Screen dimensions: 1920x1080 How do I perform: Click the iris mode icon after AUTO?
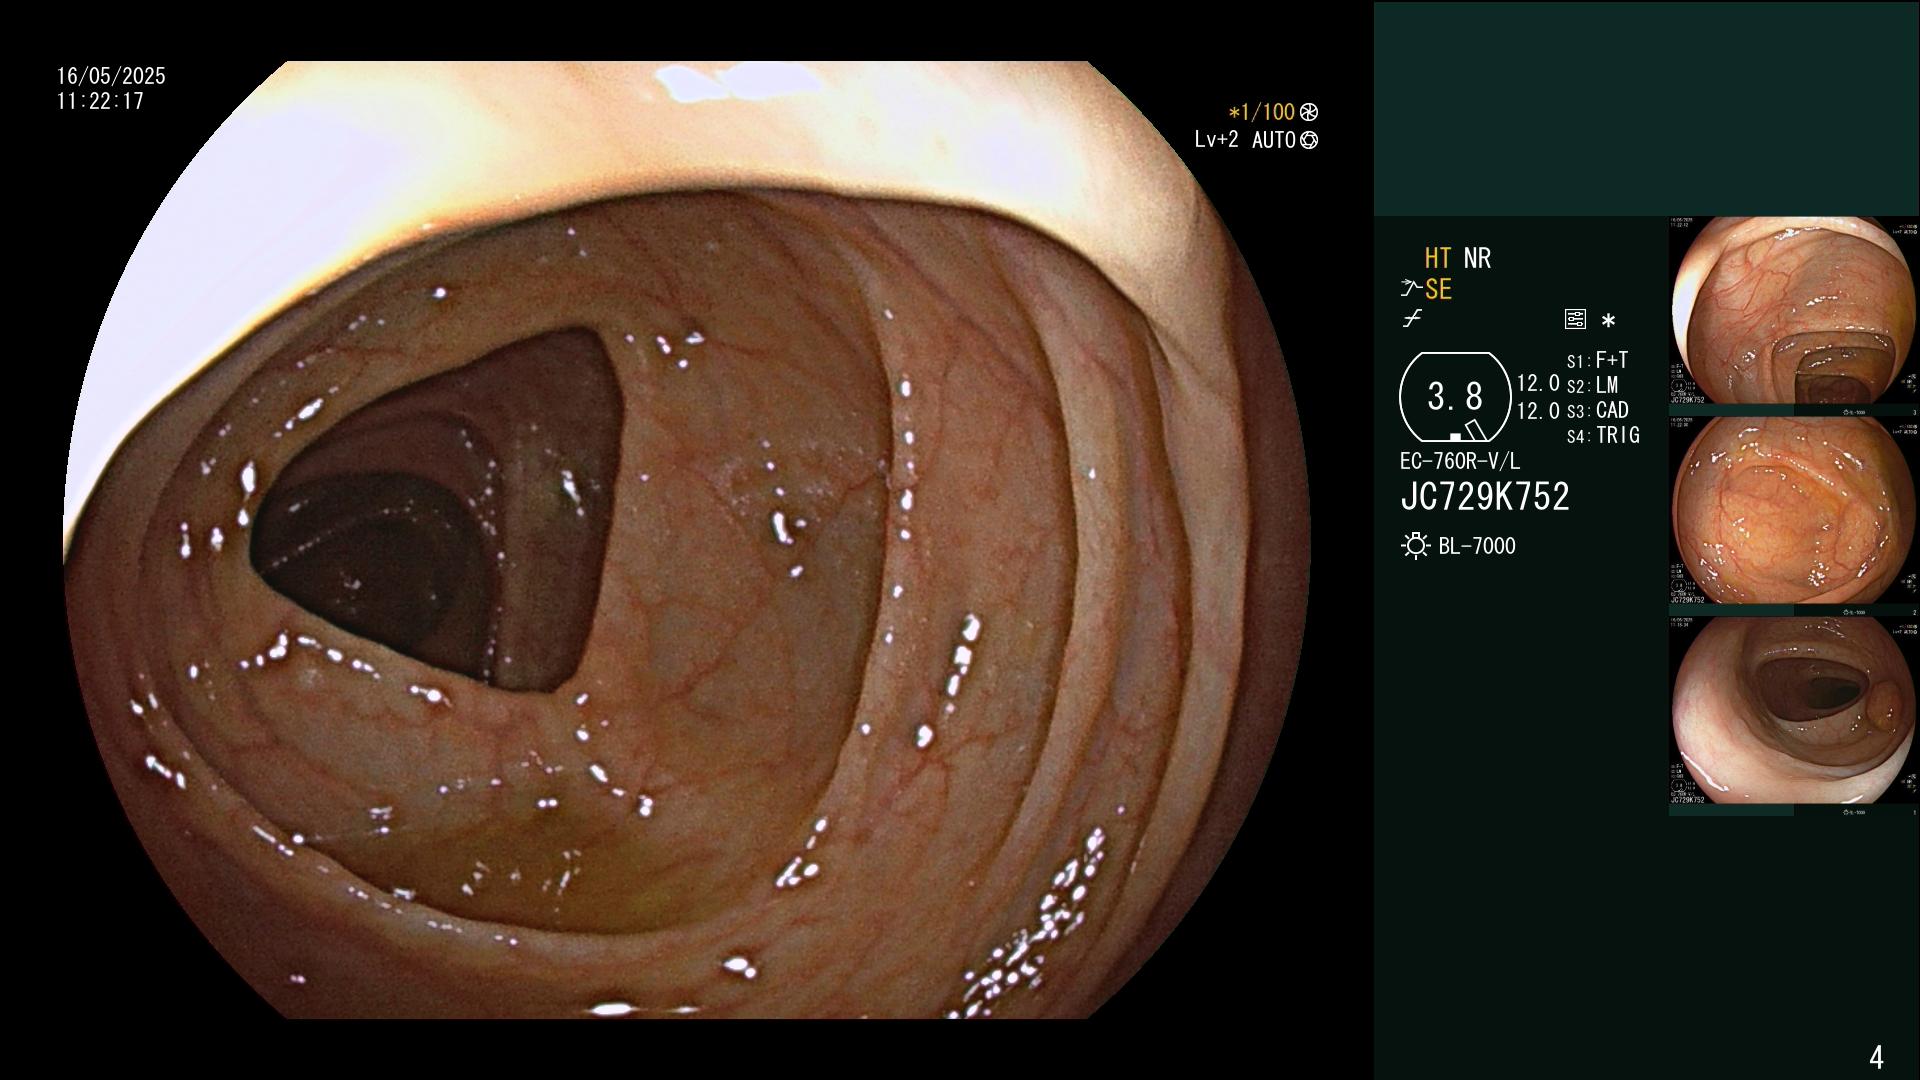[1309, 141]
